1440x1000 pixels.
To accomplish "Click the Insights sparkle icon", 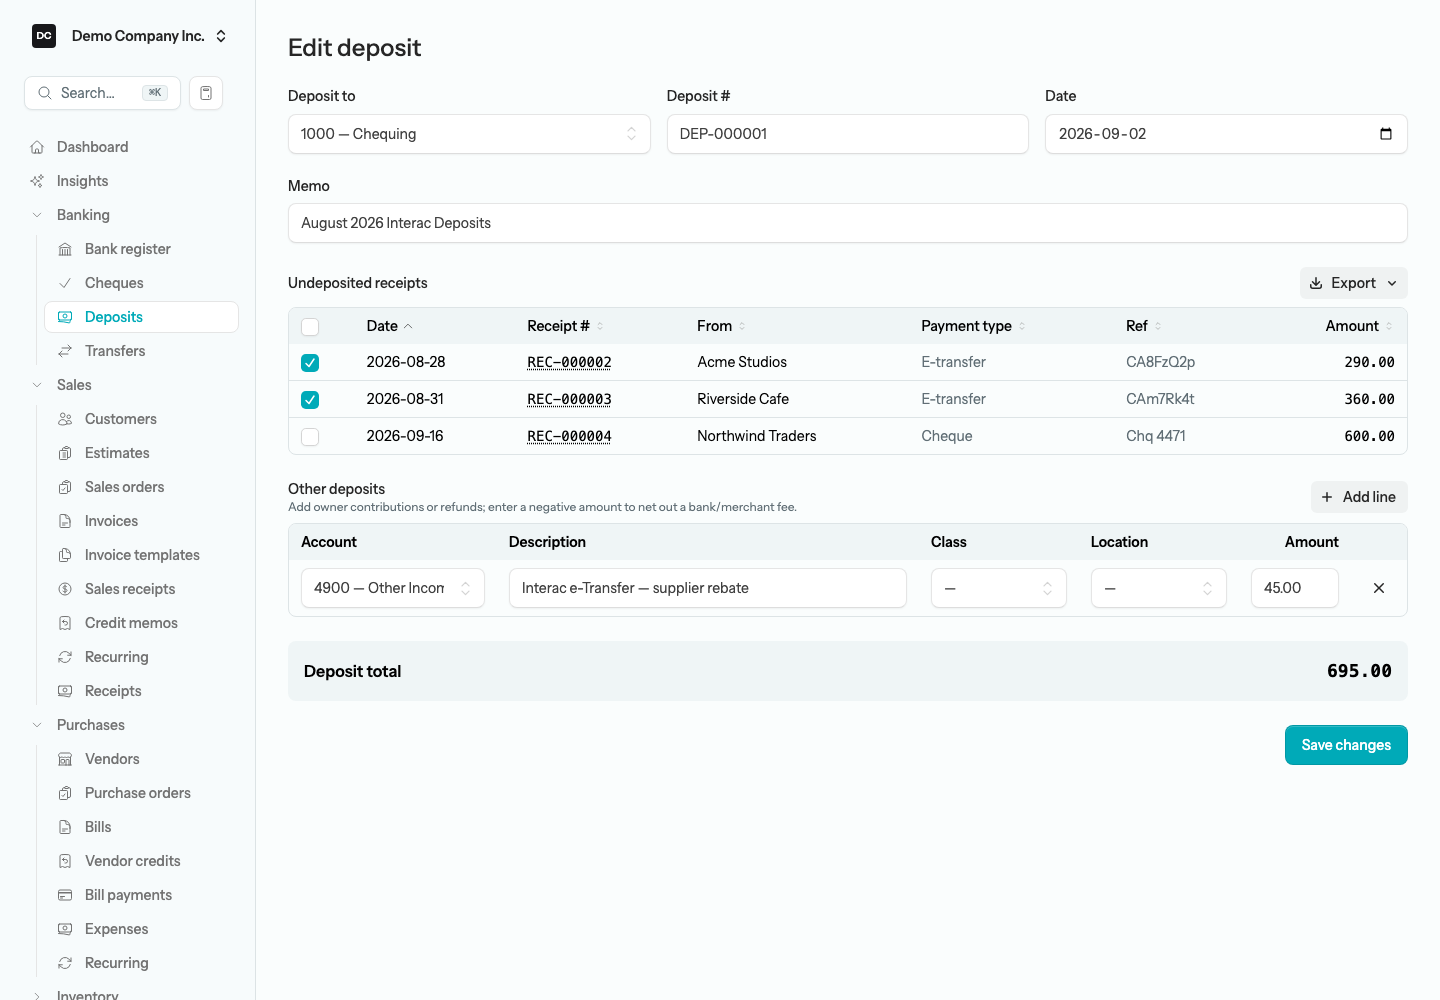I will pyautogui.click(x=37, y=181).
